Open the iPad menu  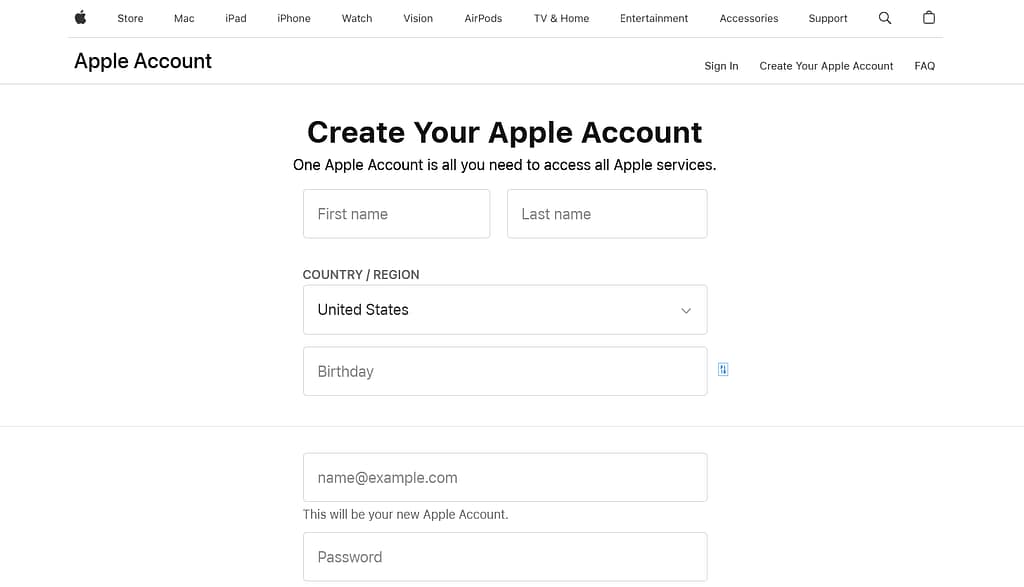pos(236,18)
